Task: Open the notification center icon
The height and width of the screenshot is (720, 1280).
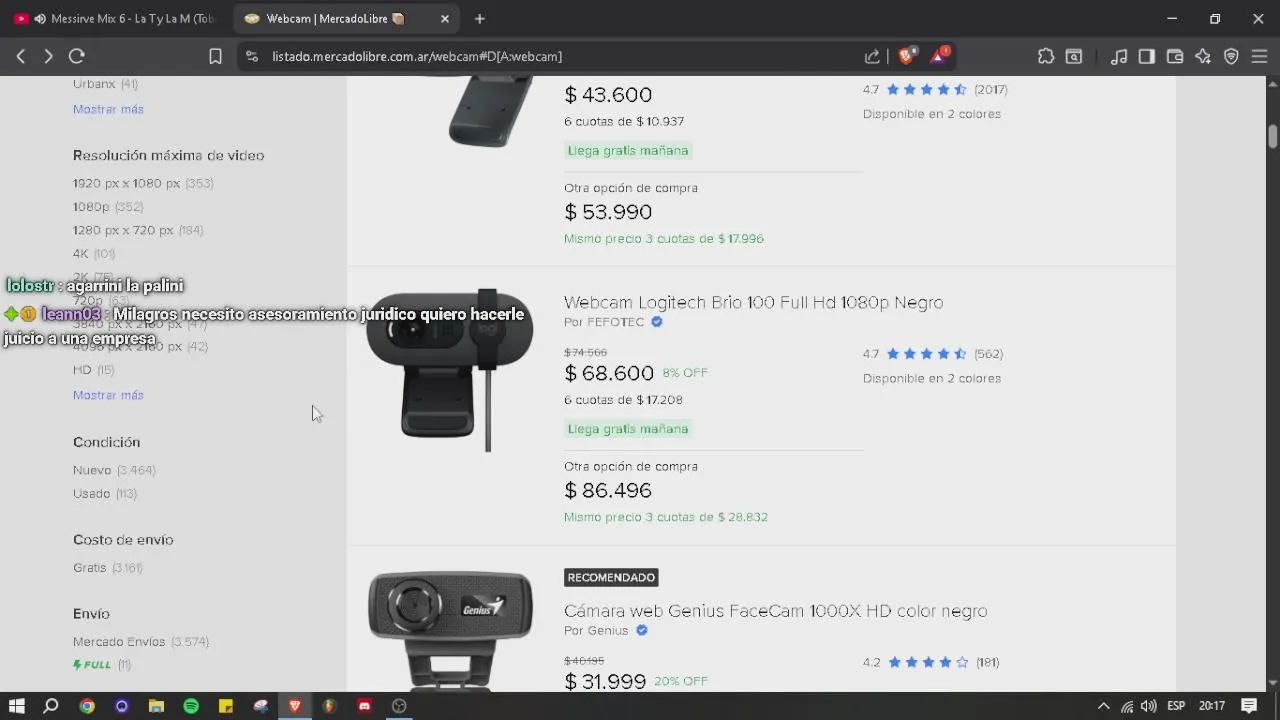Action: (1249, 706)
